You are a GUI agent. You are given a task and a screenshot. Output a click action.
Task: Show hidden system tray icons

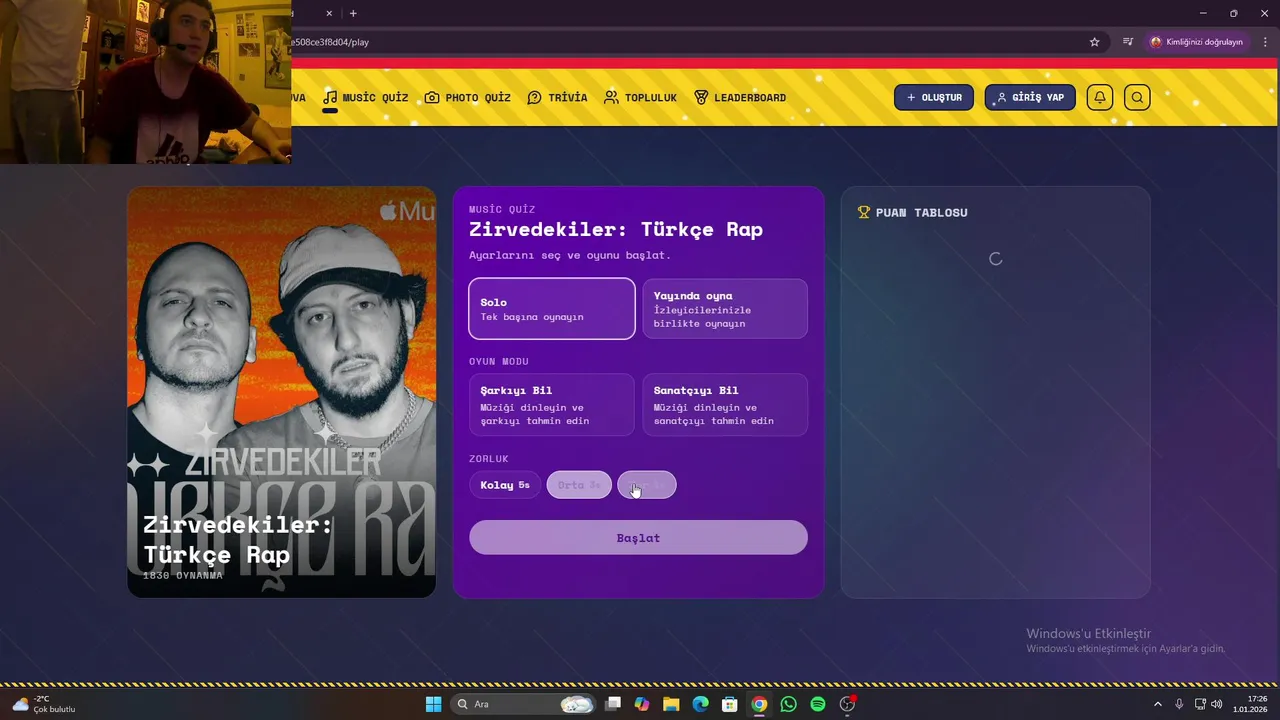(1158, 704)
